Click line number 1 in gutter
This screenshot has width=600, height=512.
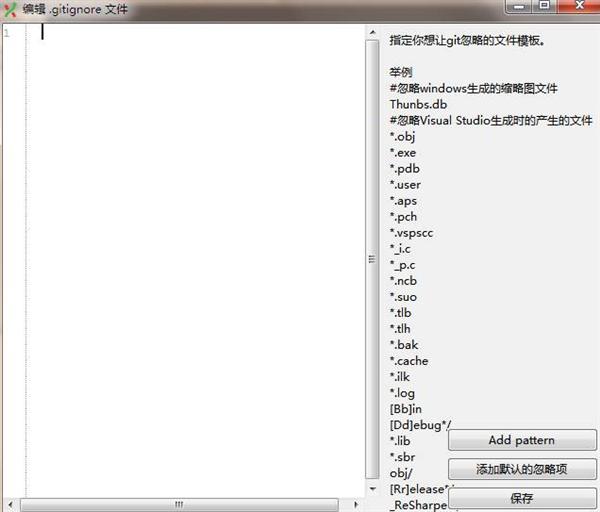7,33
